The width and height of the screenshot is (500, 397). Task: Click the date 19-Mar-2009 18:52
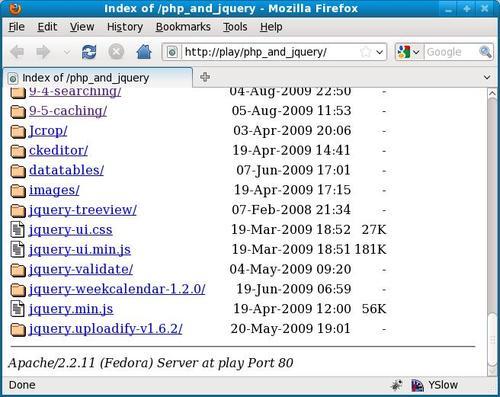291,230
